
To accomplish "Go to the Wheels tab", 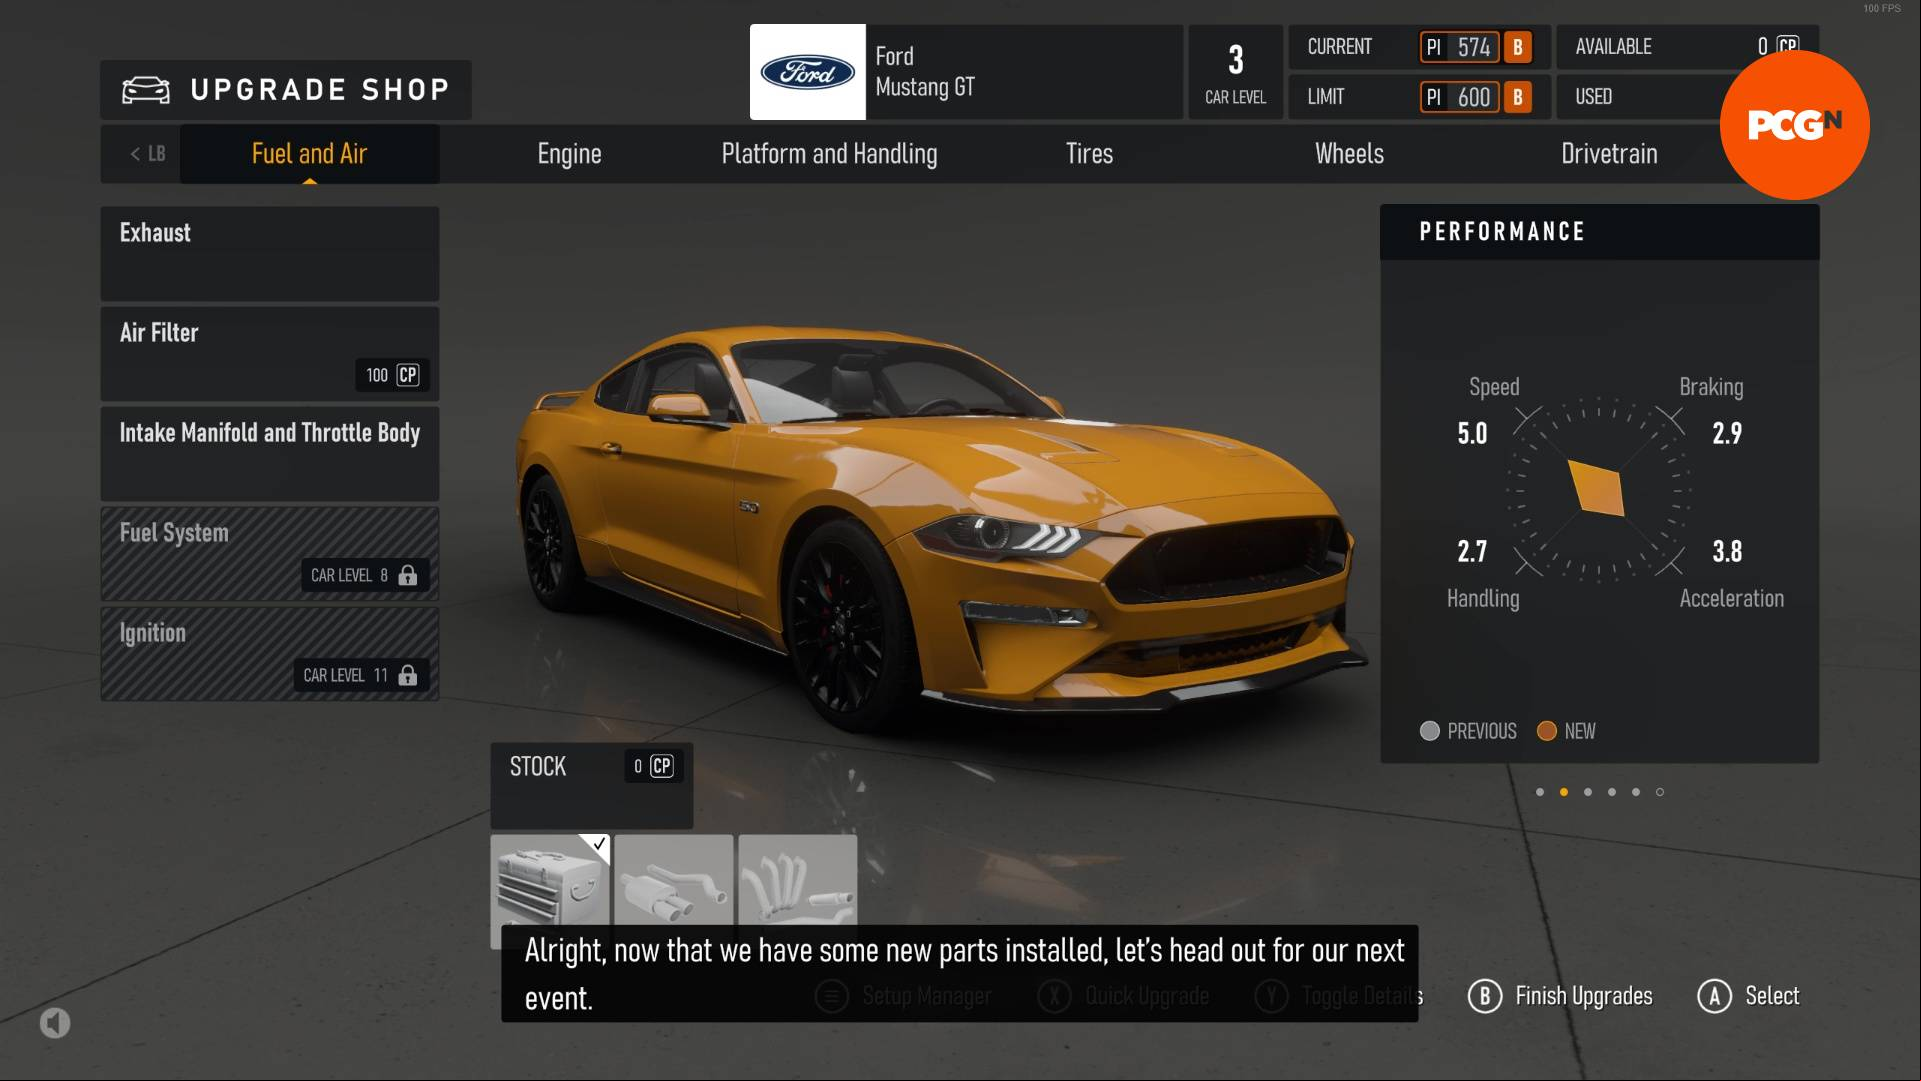I will pos(1349,154).
